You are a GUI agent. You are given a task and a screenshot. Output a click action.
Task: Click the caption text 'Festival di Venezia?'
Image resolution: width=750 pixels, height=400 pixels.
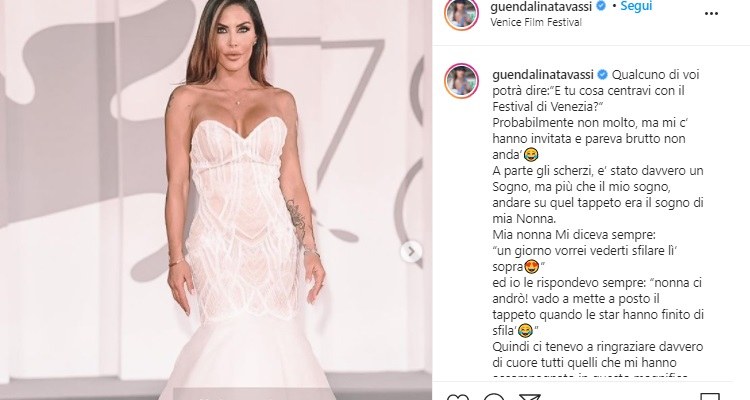tap(547, 107)
